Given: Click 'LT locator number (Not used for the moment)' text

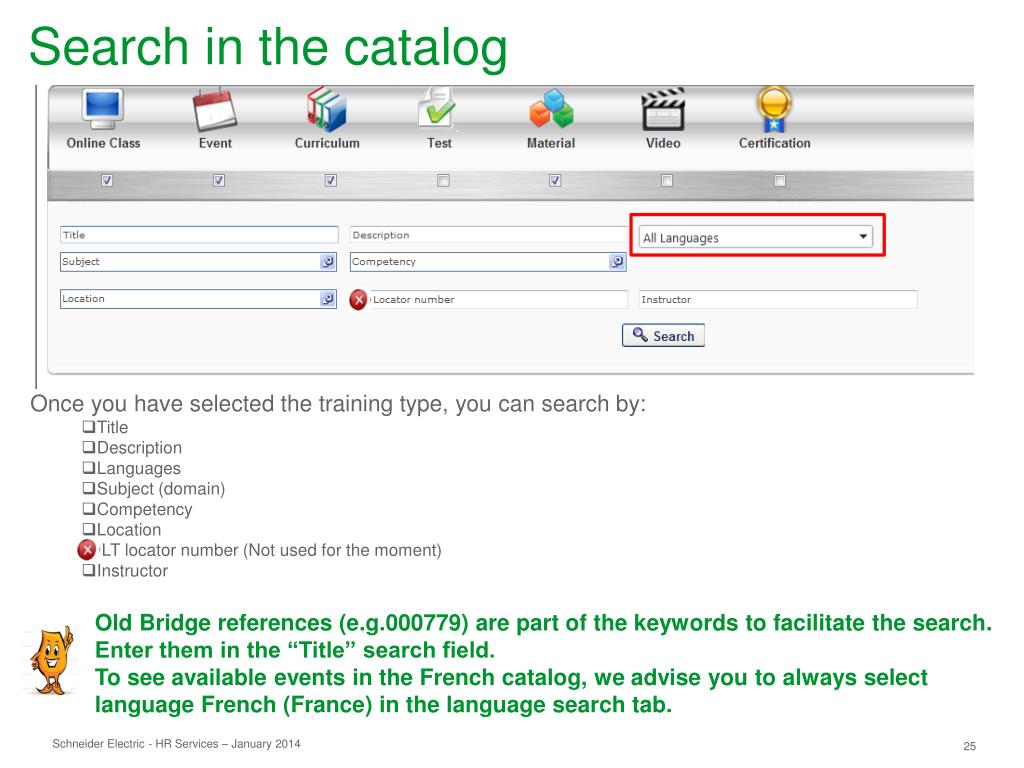Looking at the screenshot, I should (x=271, y=551).
